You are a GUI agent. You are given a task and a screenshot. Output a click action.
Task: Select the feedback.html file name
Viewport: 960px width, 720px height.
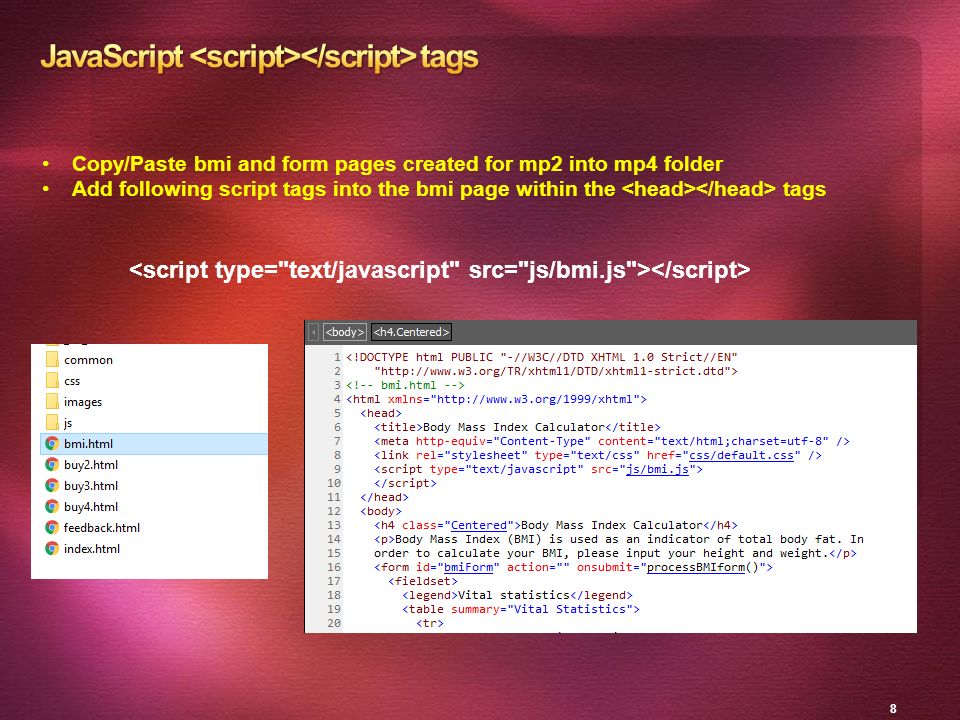pos(102,528)
